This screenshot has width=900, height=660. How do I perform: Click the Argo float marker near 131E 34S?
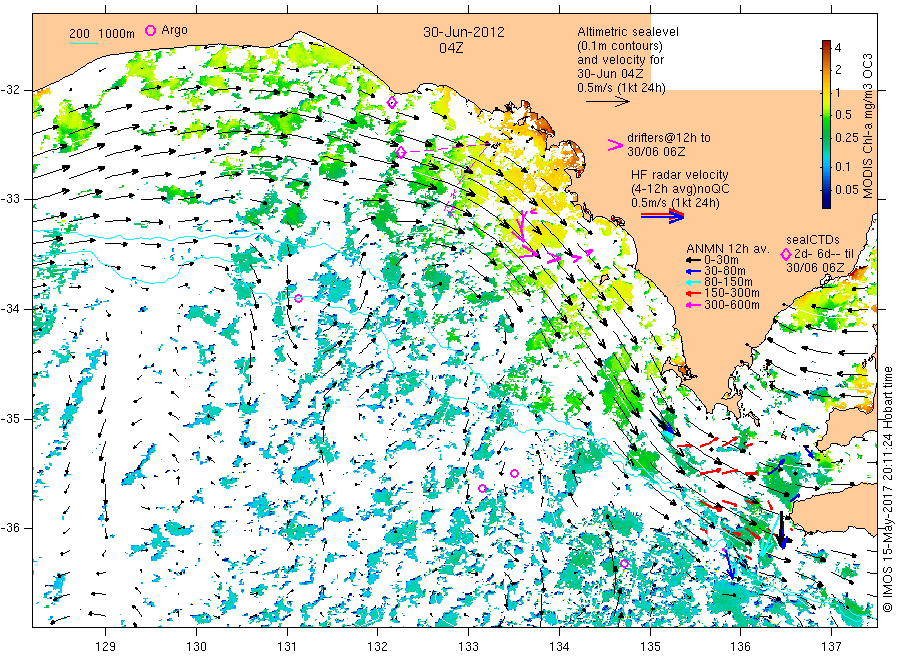(298, 298)
